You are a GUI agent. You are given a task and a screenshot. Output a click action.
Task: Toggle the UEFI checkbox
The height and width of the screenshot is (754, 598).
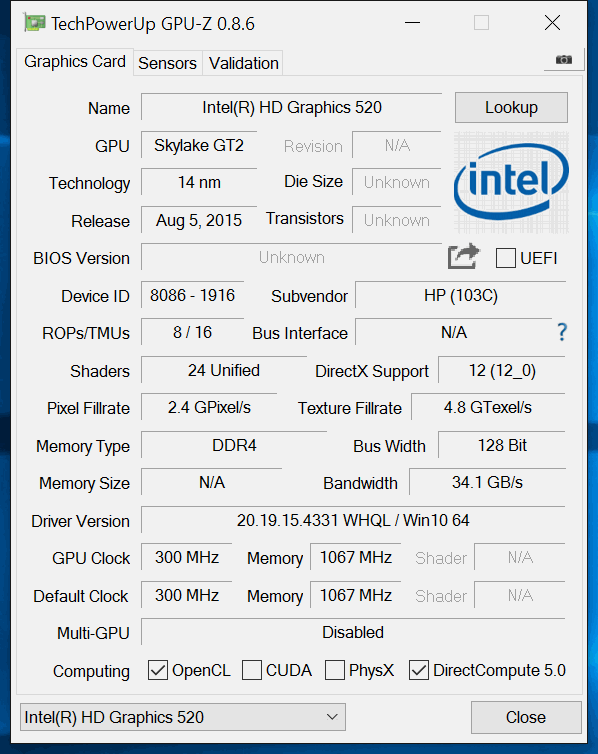[506, 258]
